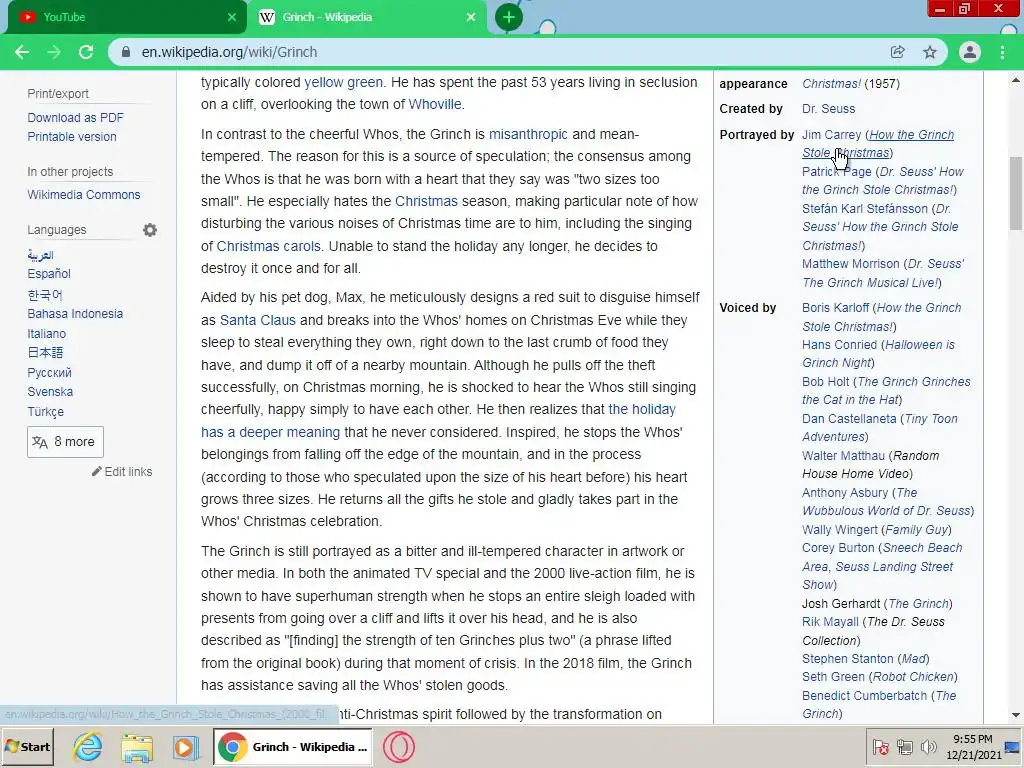Open the Patrick Page link

coord(837,172)
